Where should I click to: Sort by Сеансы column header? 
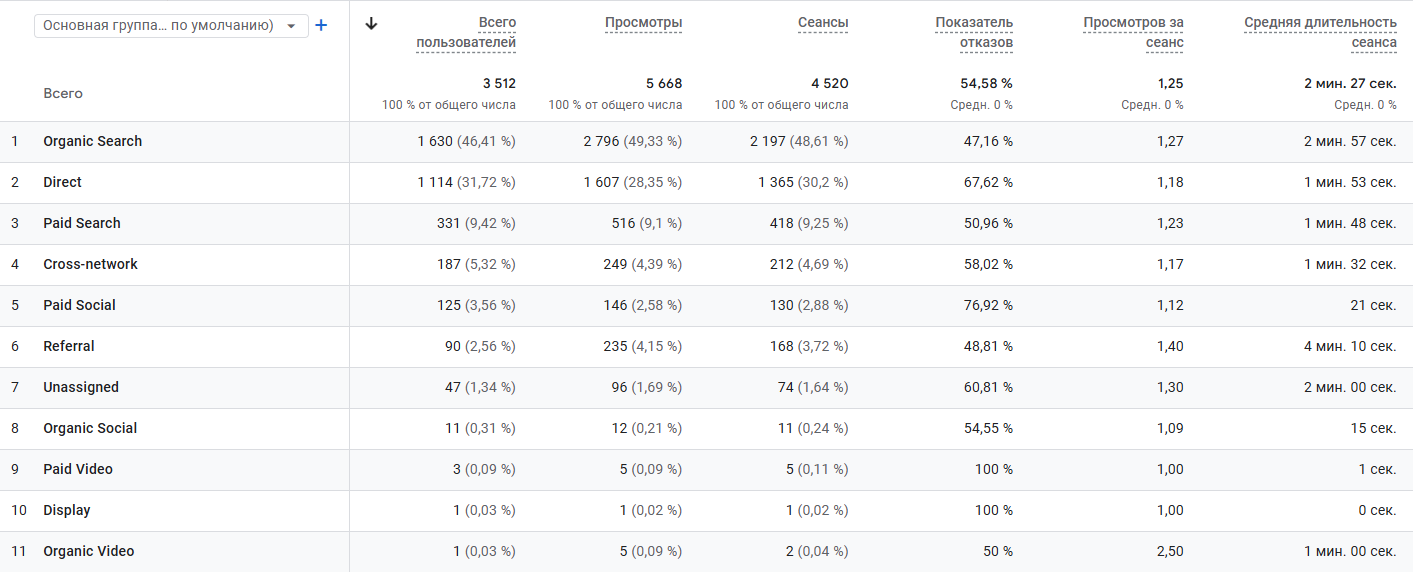tap(822, 23)
